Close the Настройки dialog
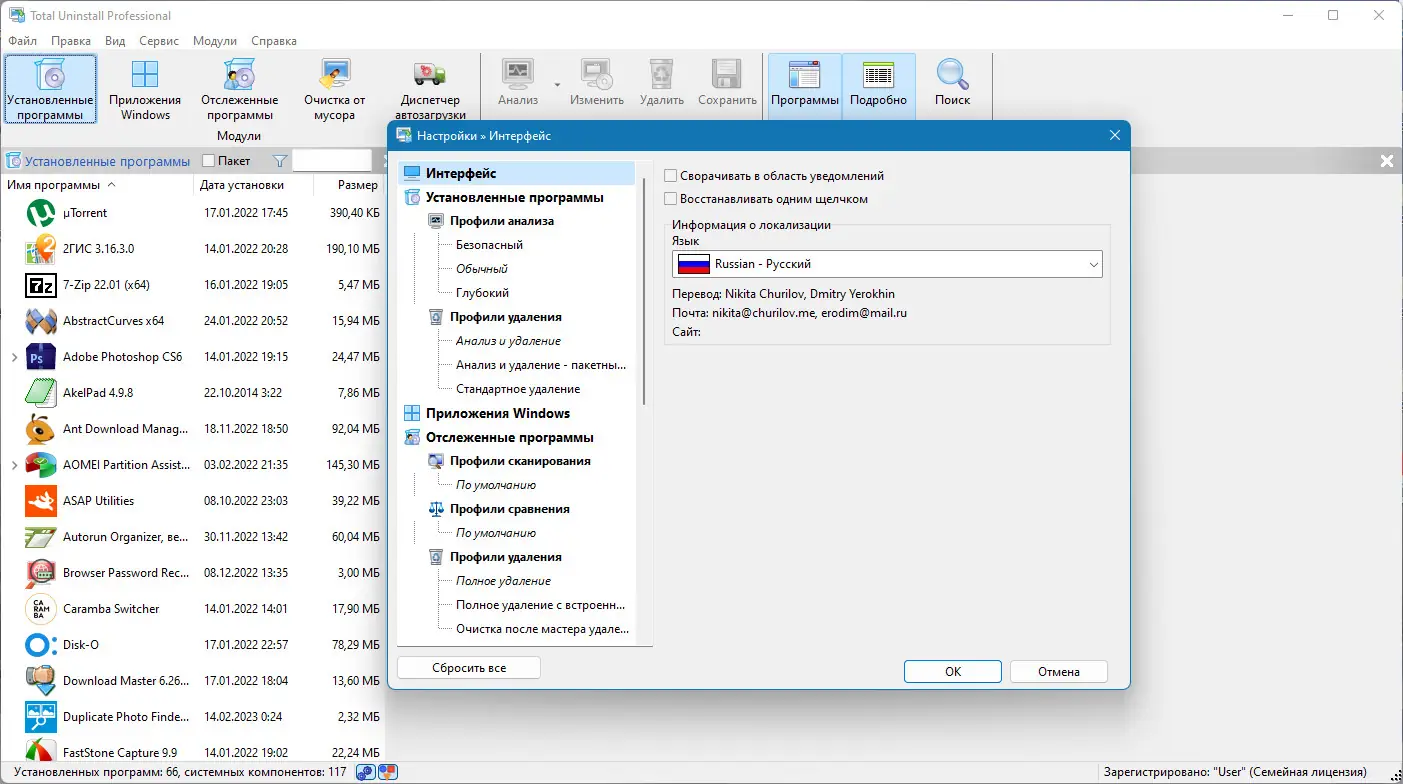This screenshot has width=1403, height=784. click(x=1115, y=136)
